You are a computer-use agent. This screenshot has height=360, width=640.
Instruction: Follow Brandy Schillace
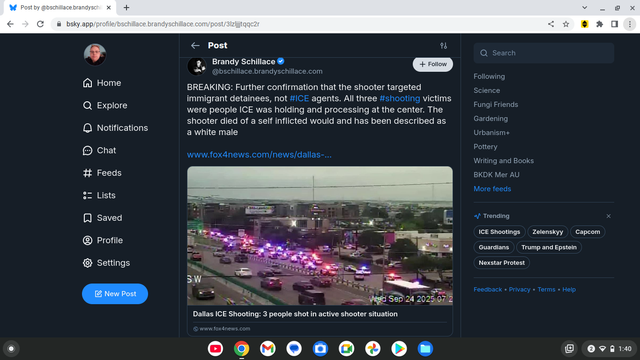[x=433, y=64]
